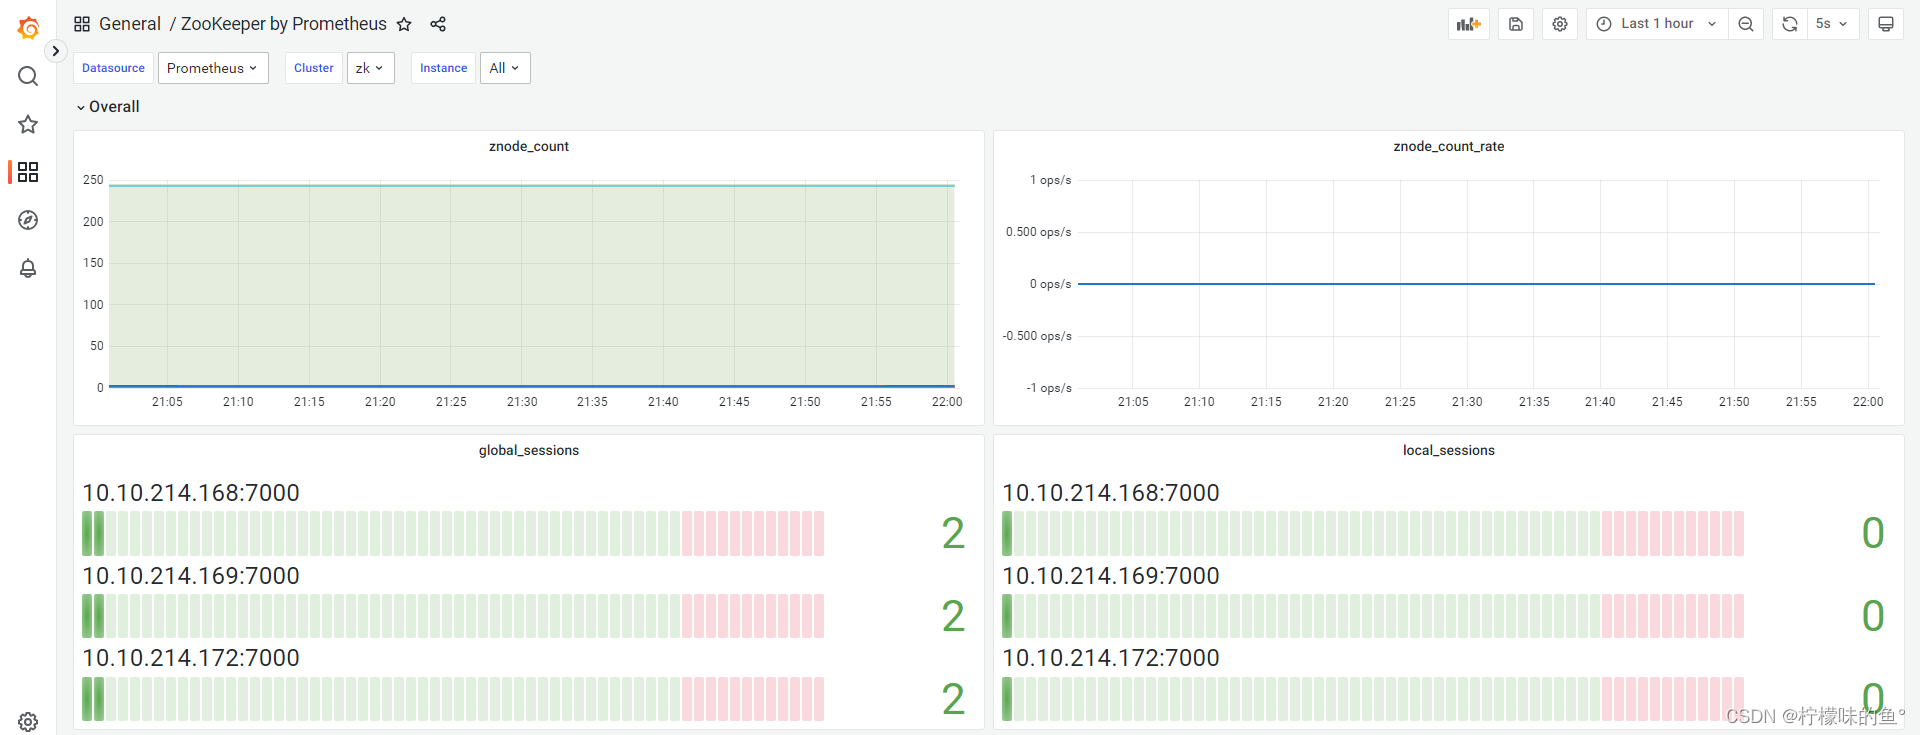
Task: Open global_sessions panel title menu
Action: (529, 450)
